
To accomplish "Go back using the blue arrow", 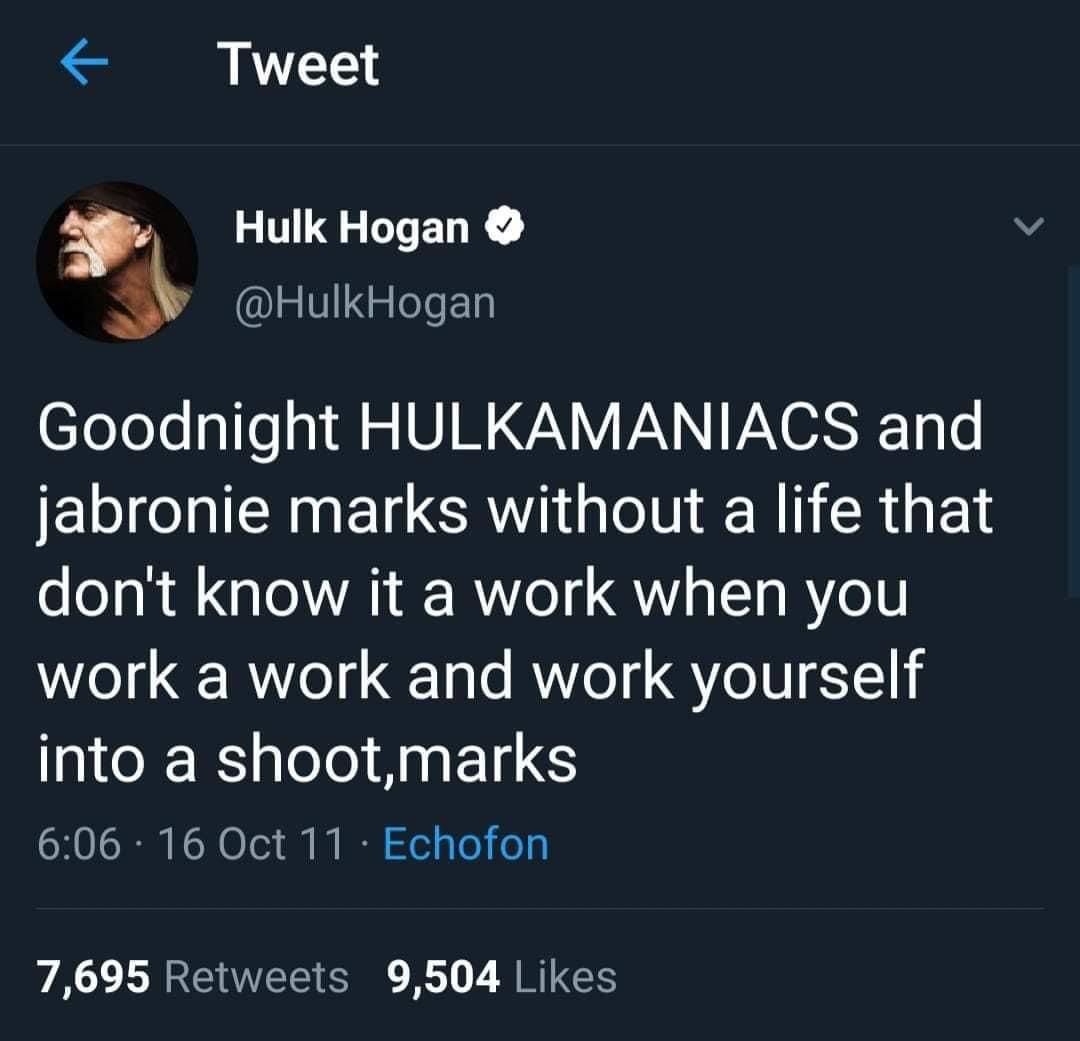I will pyautogui.click(x=84, y=62).
